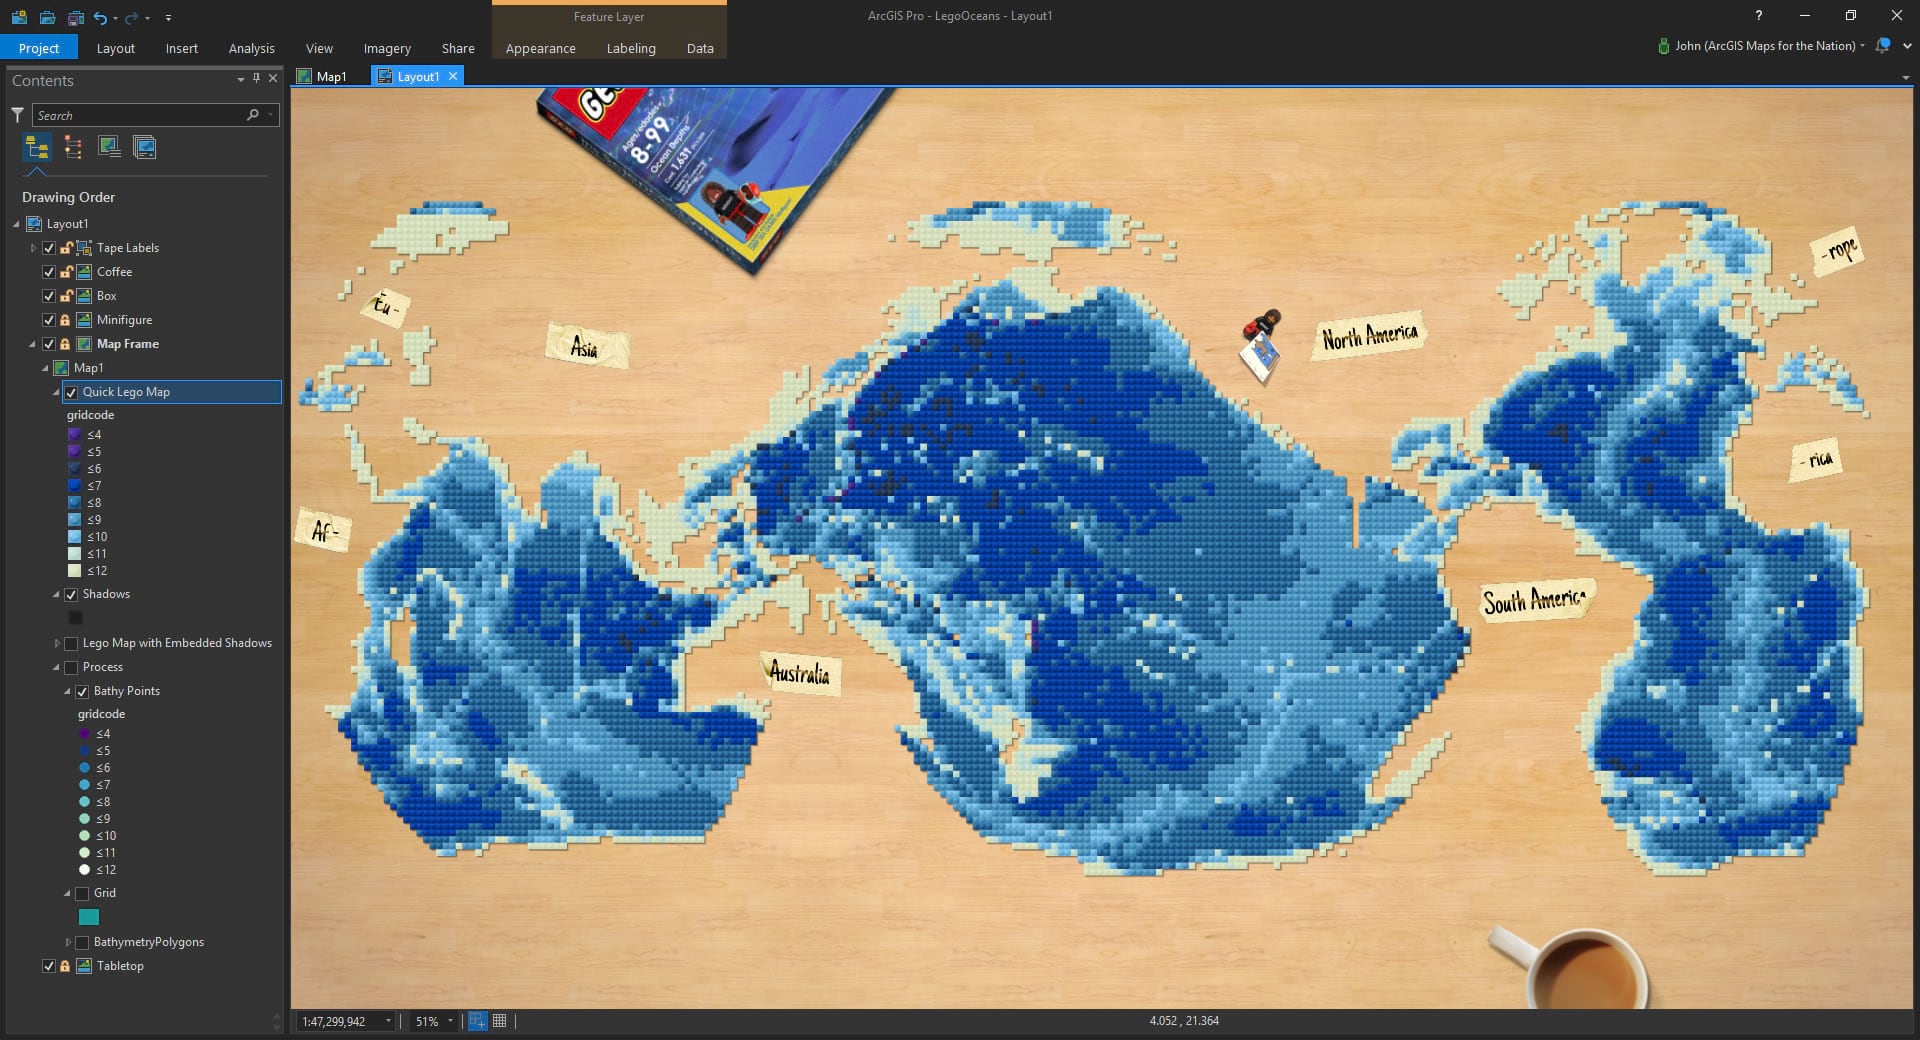Switch to the Map1 view tab
The width and height of the screenshot is (1920, 1040).
coord(323,76)
